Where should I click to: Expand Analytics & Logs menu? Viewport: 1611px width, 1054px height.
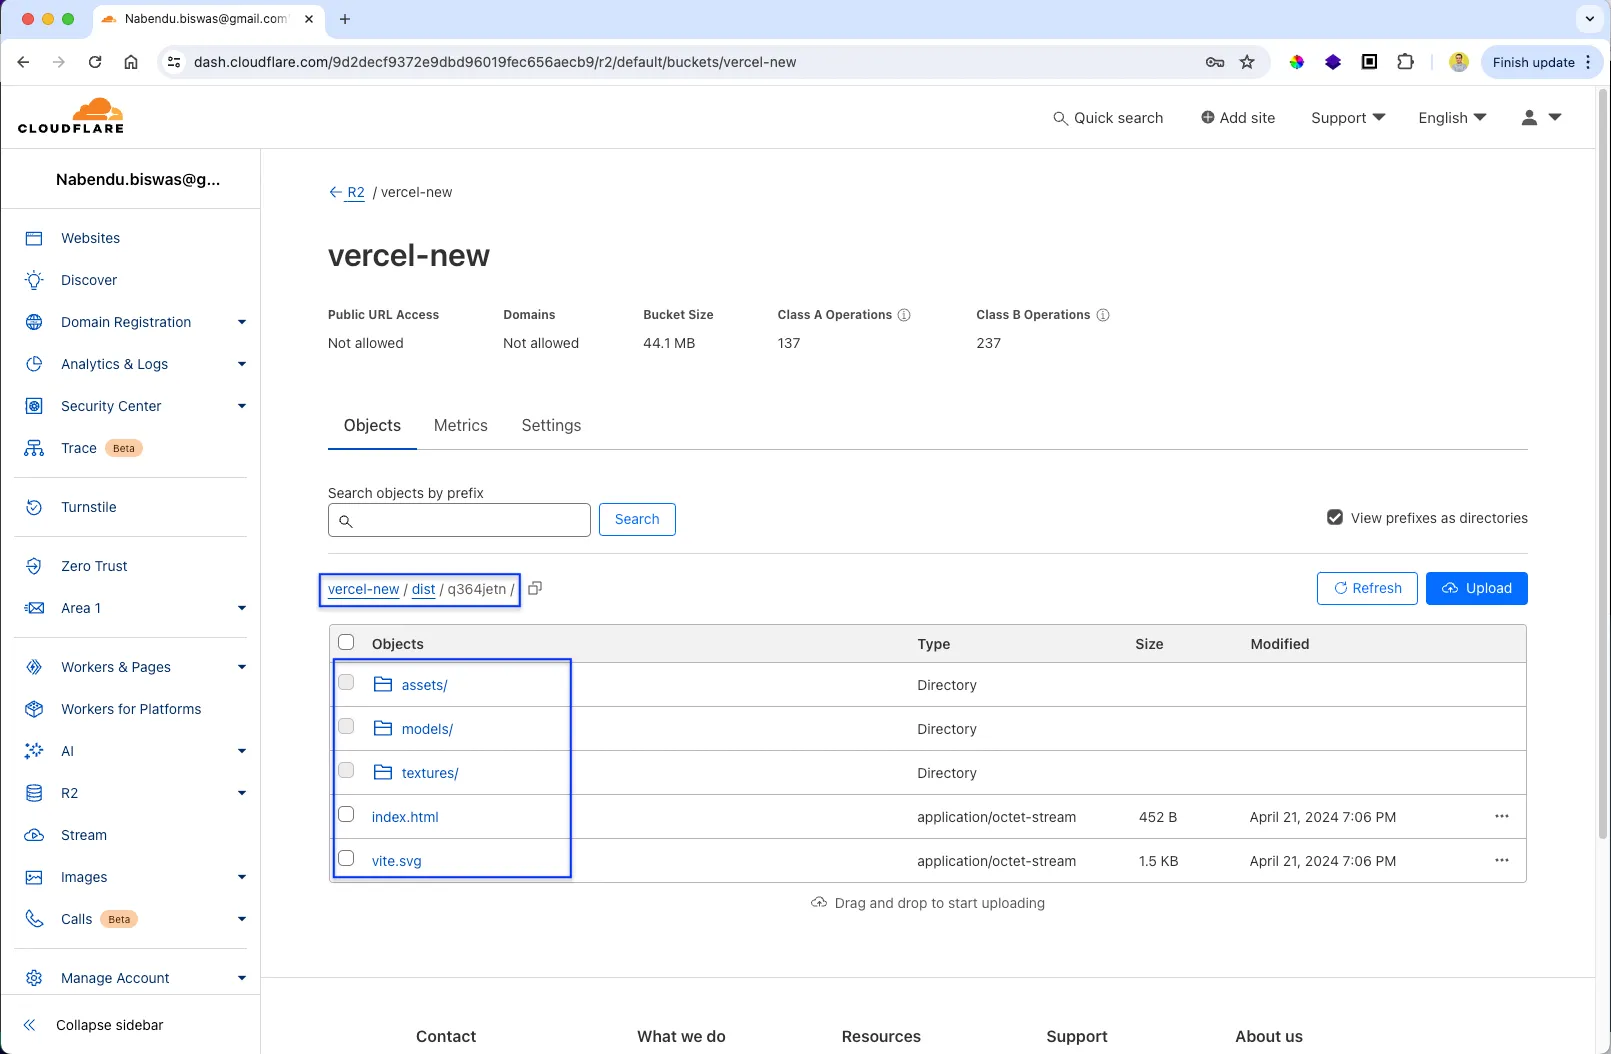(x=242, y=364)
